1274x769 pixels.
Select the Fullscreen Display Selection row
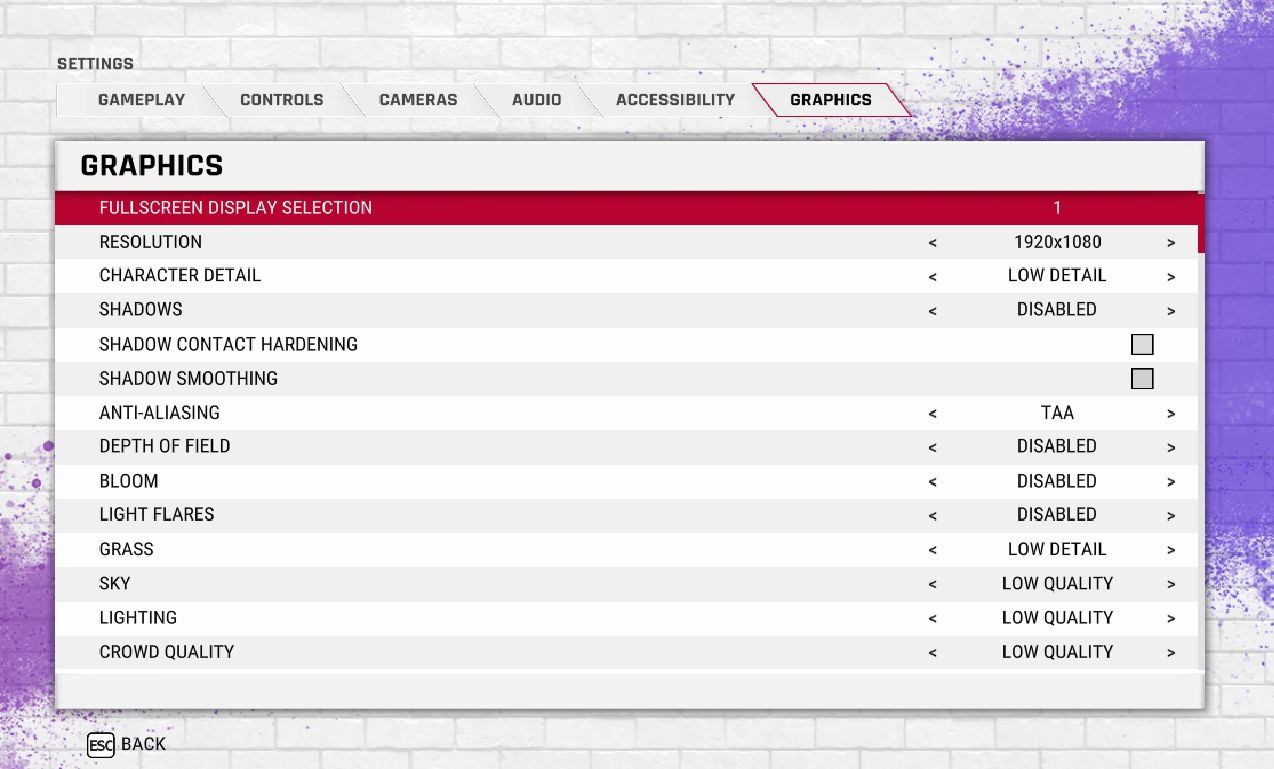coord(626,208)
